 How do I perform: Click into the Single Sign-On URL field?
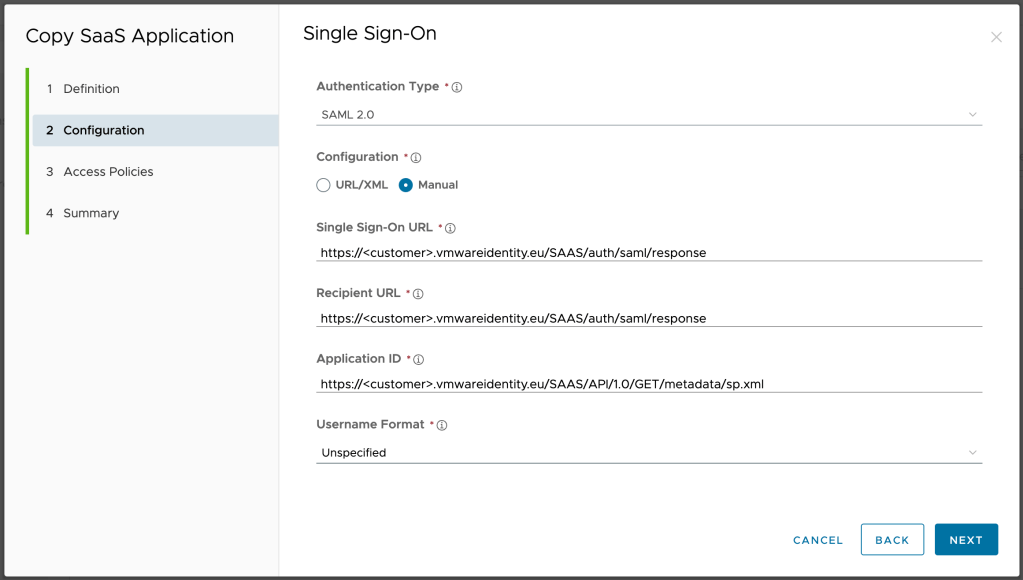pos(648,253)
